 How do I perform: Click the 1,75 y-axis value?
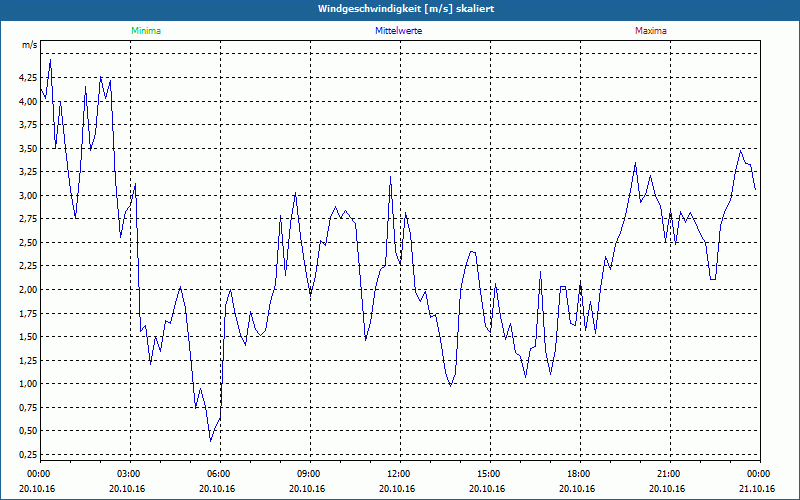[29, 313]
